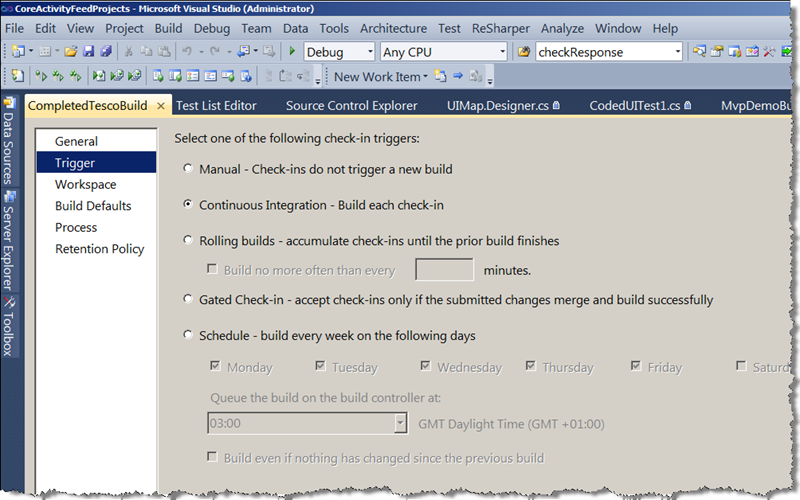Open the Team menu

[256, 29]
